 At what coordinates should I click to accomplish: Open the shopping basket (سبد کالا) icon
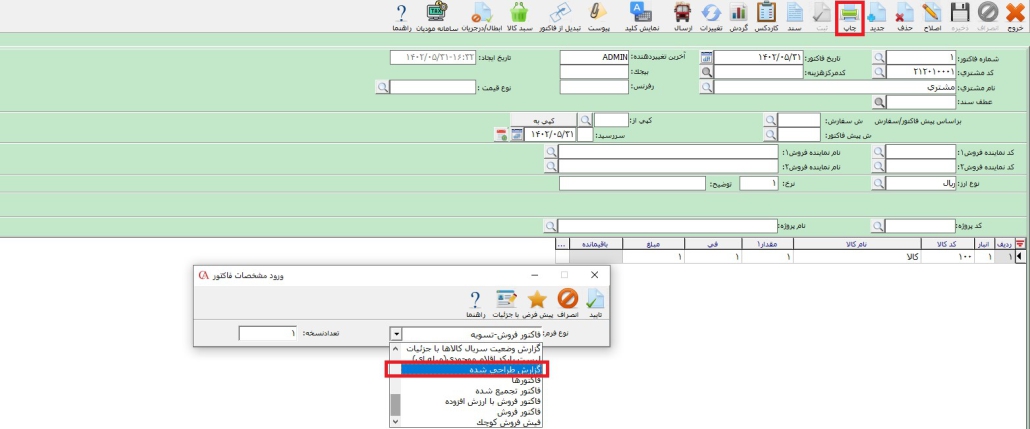pyautogui.click(x=519, y=15)
